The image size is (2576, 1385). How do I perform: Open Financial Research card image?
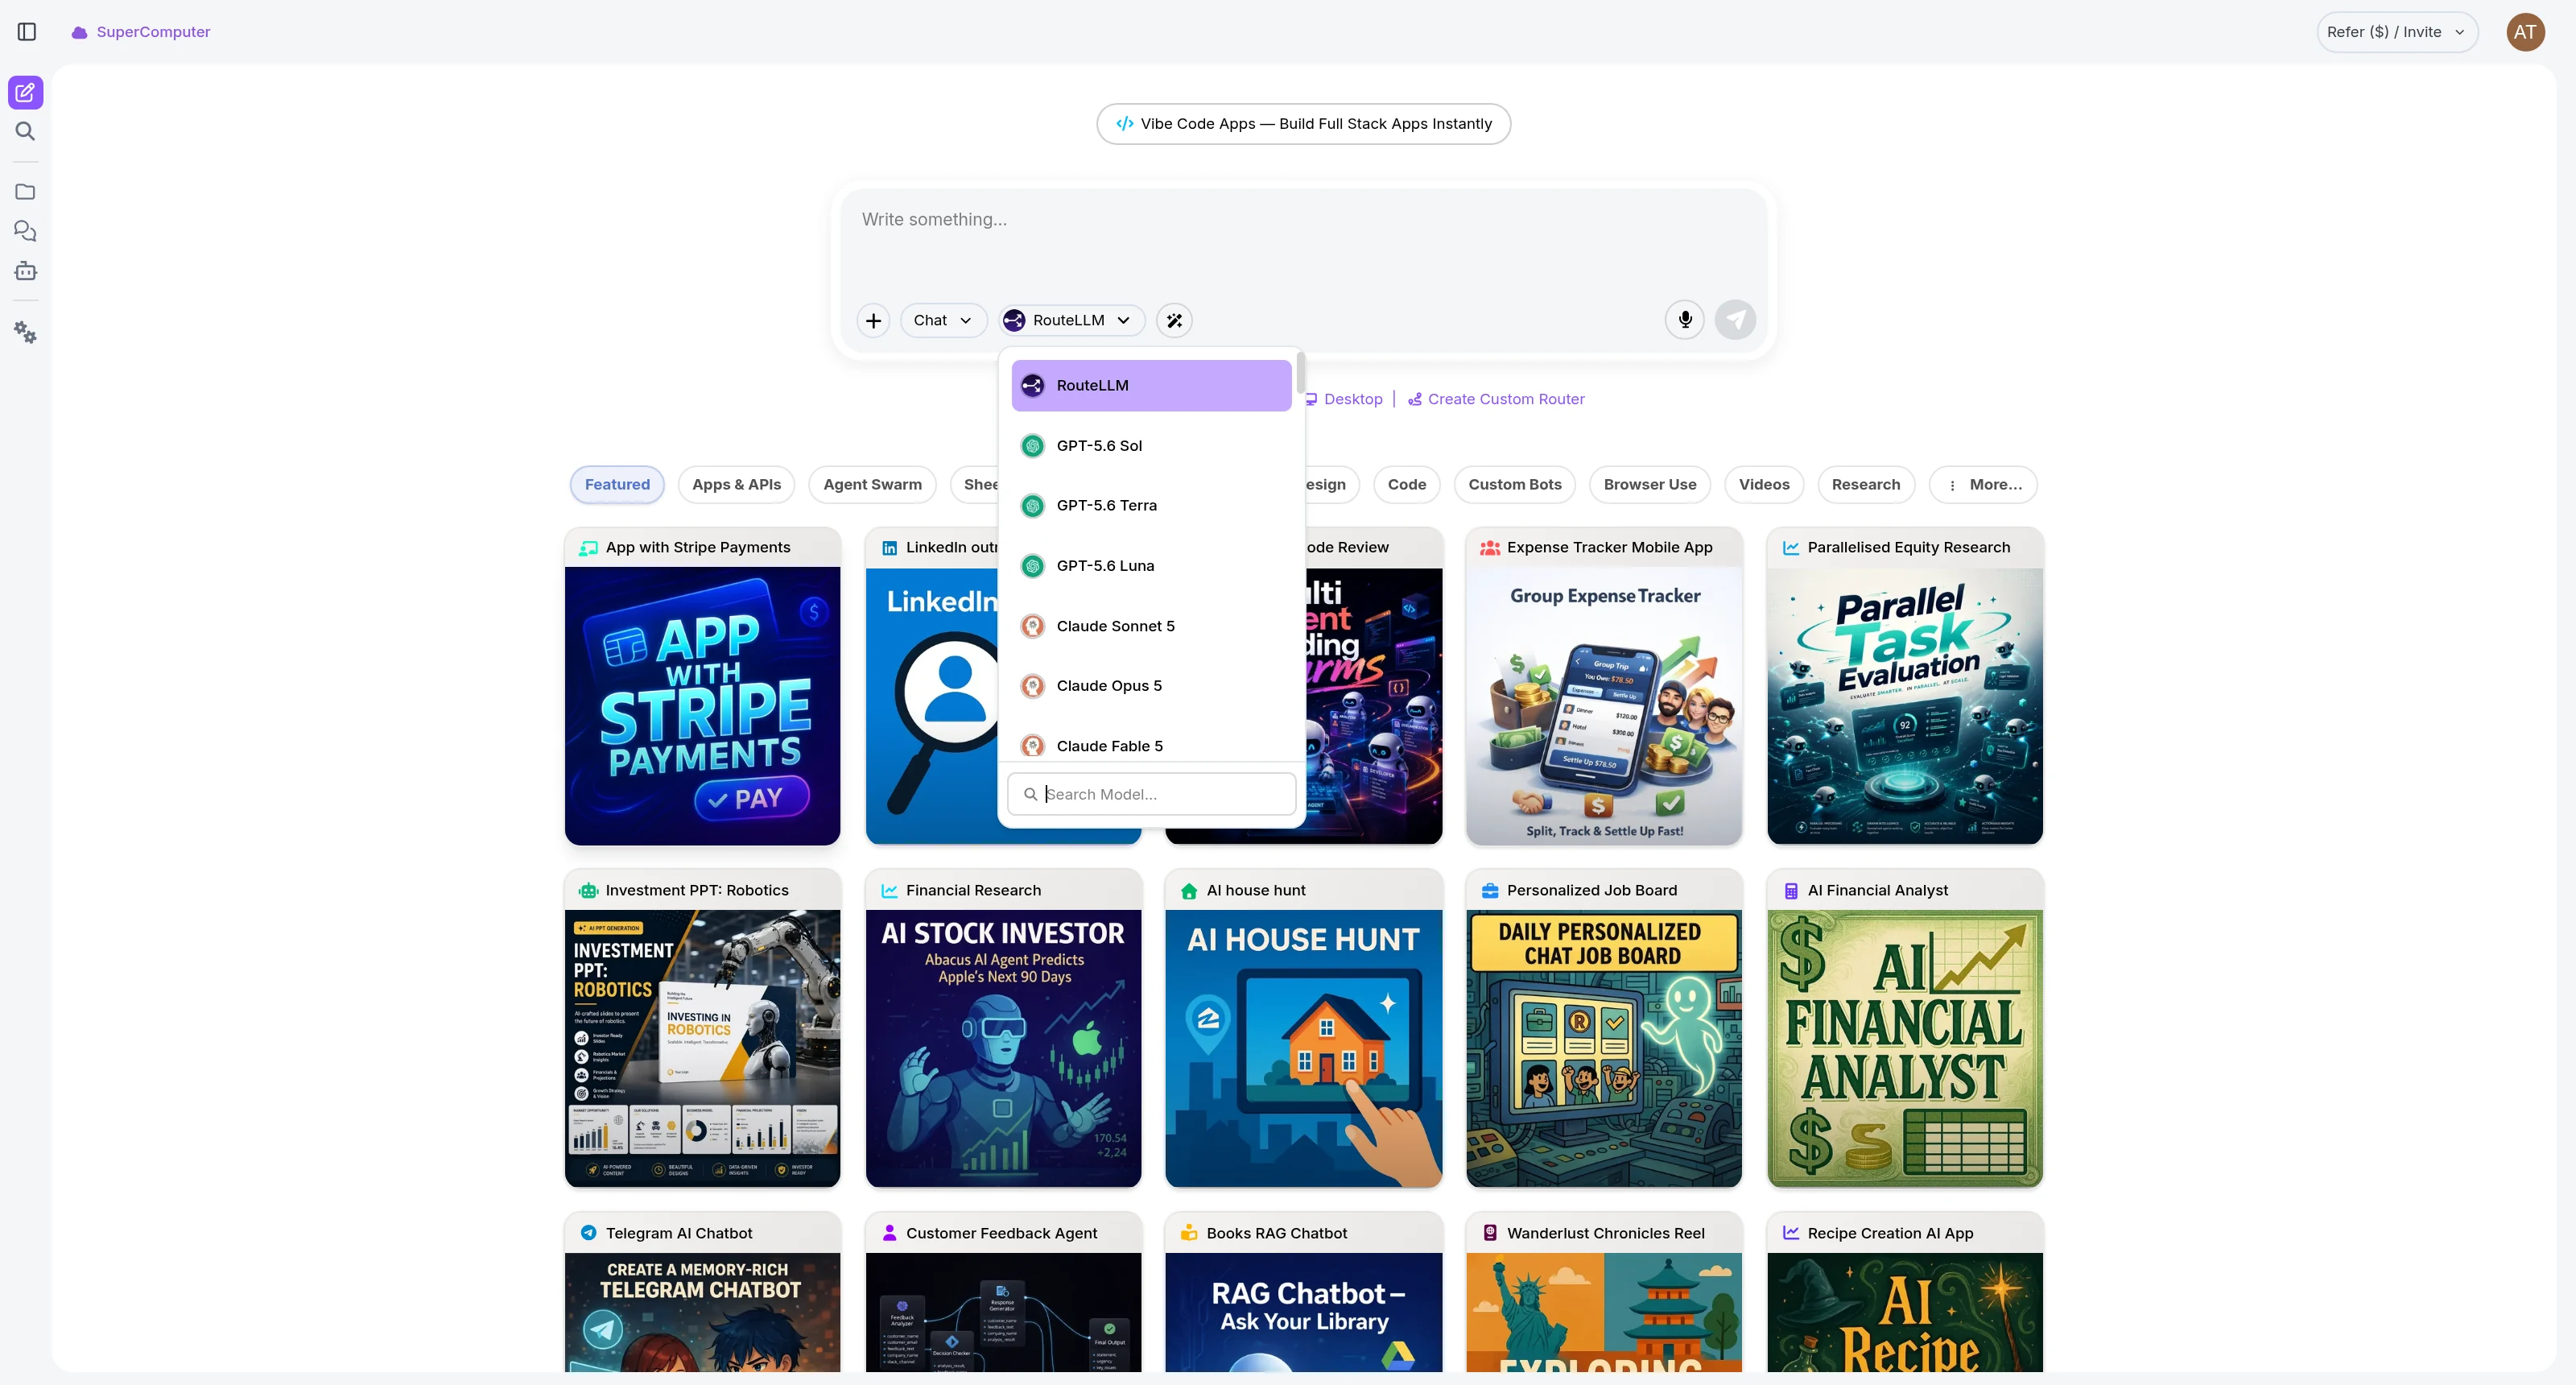(1003, 1049)
